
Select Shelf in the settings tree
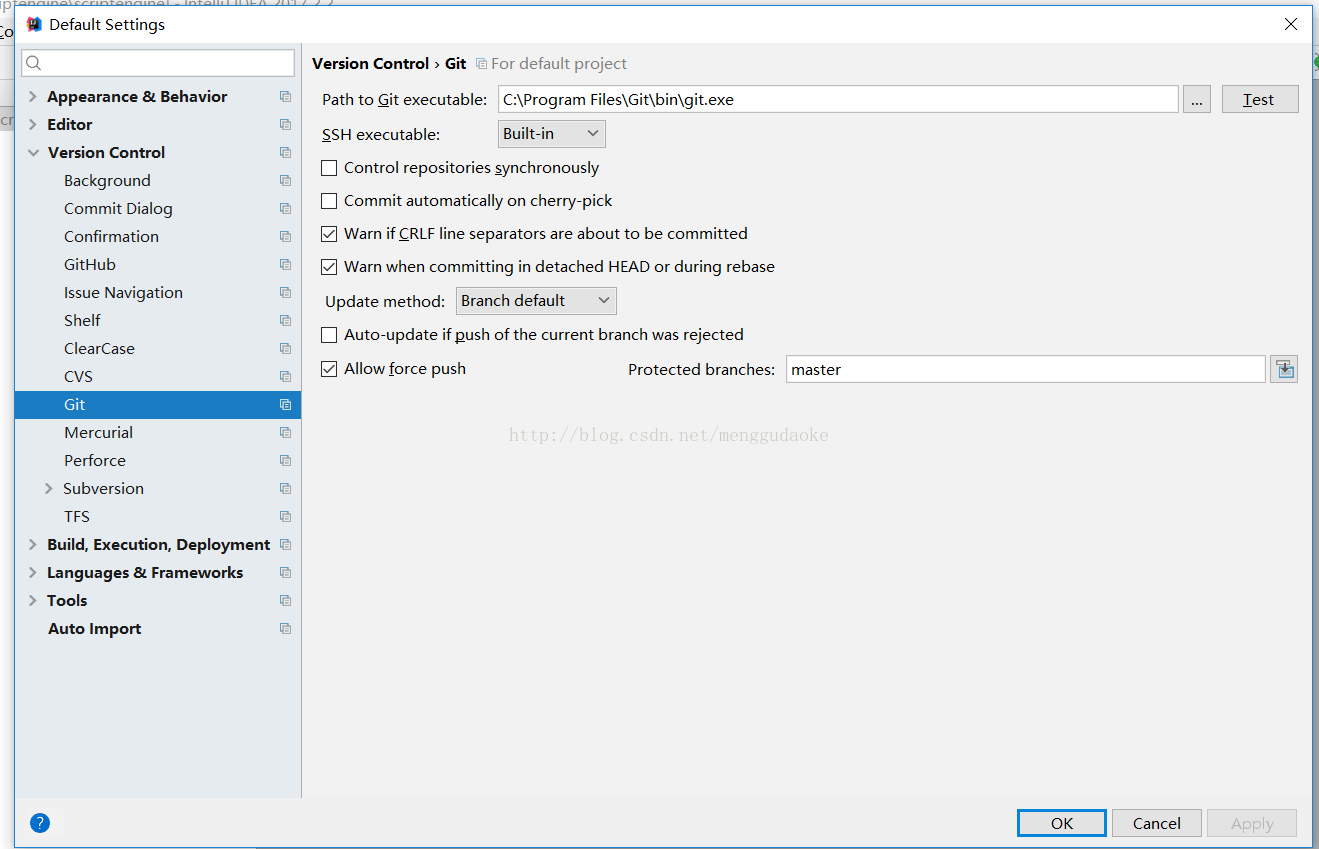point(82,321)
